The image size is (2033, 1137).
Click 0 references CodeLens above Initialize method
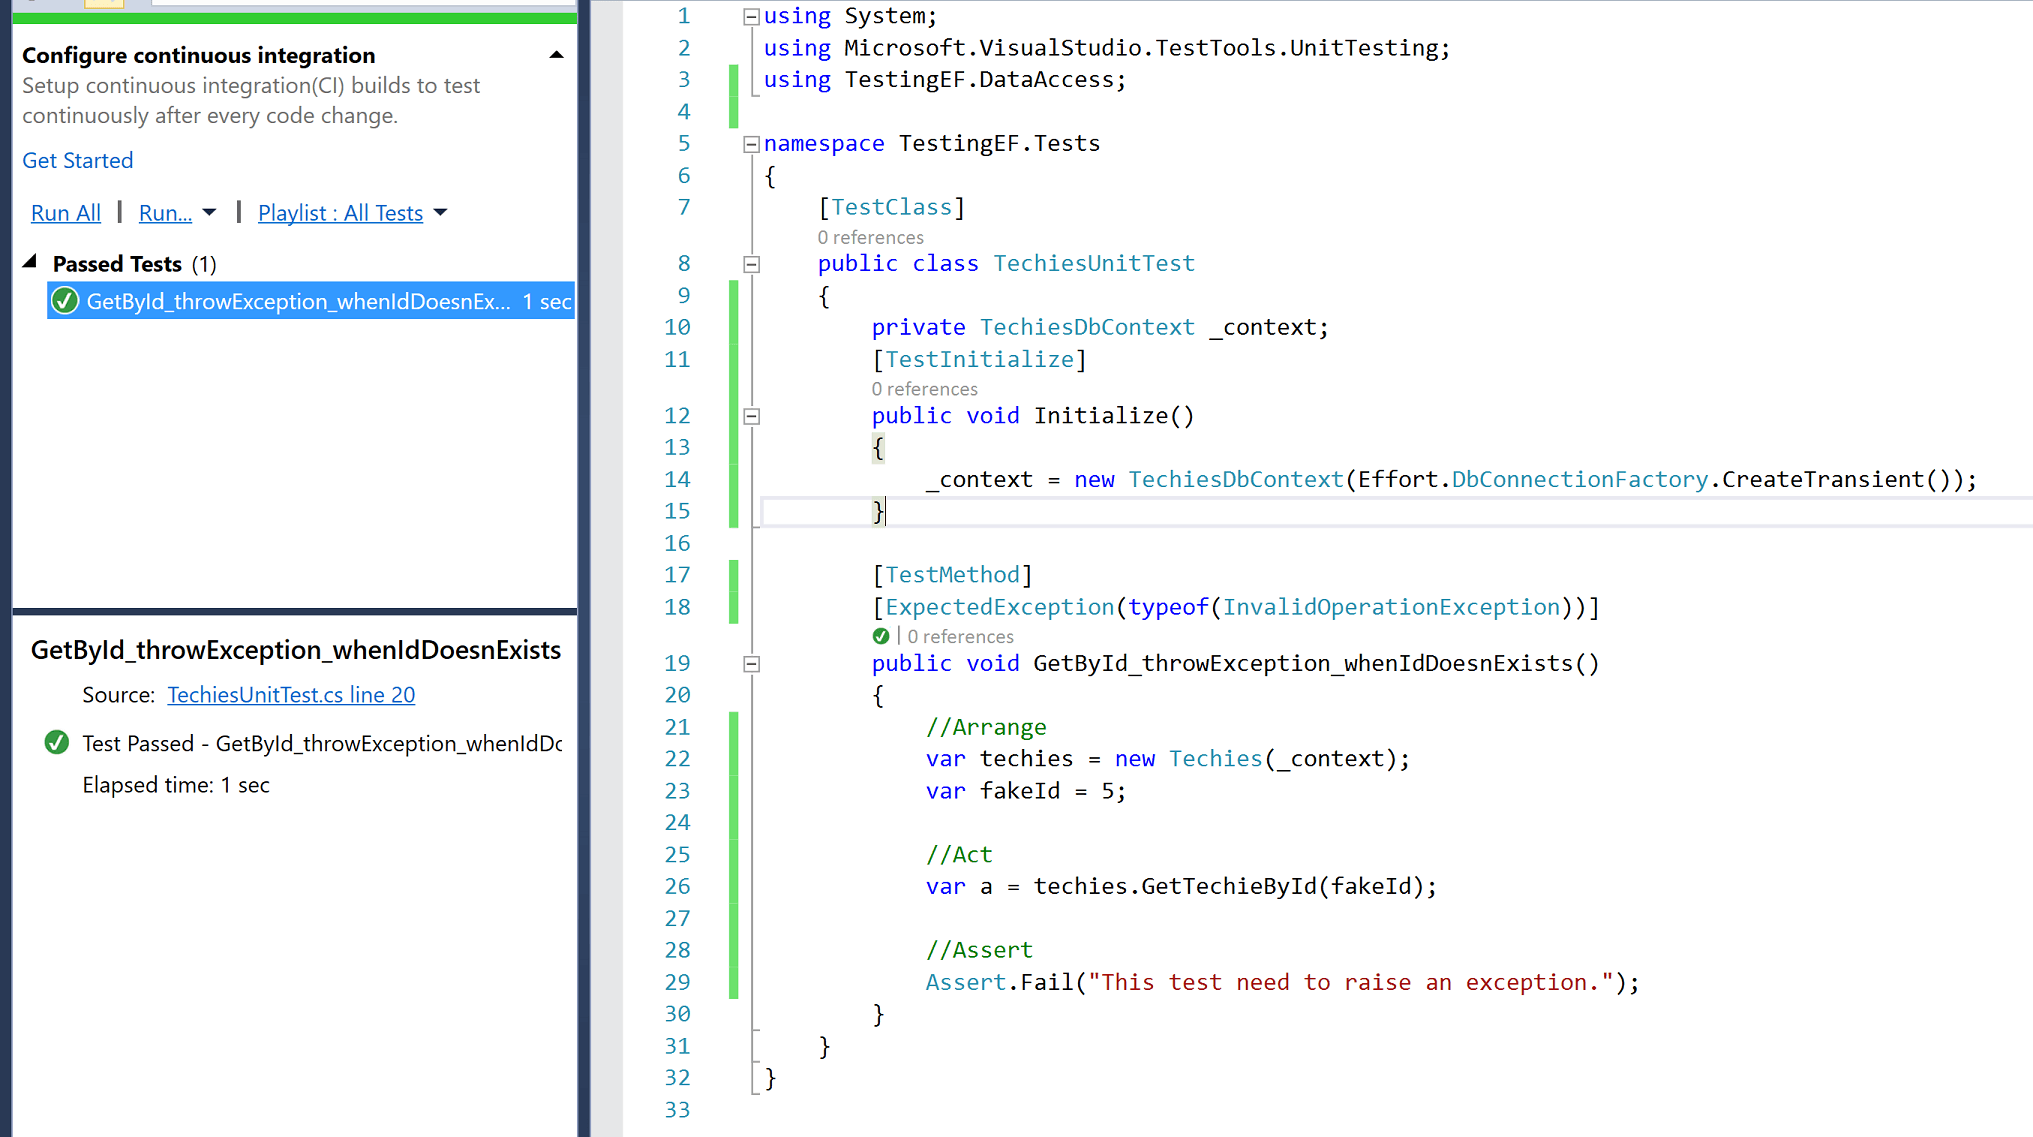(924, 389)
